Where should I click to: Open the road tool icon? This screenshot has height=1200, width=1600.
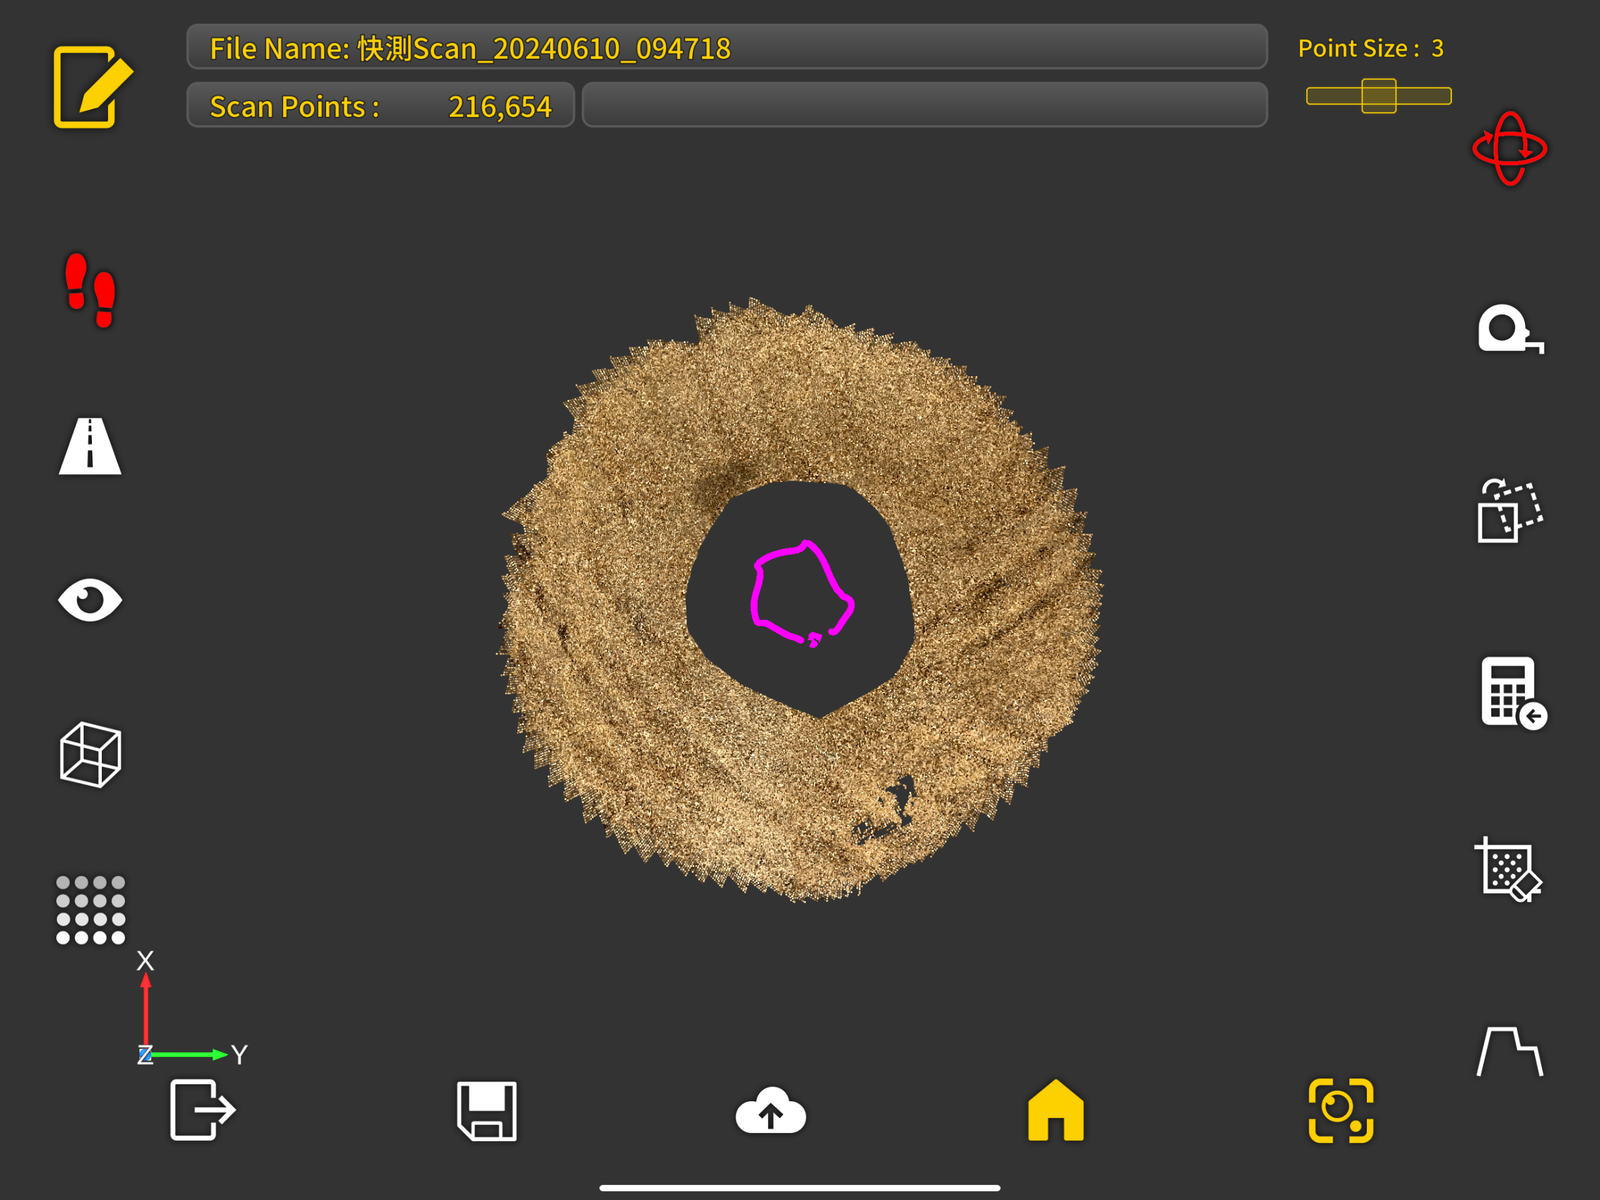pos(90,445)
